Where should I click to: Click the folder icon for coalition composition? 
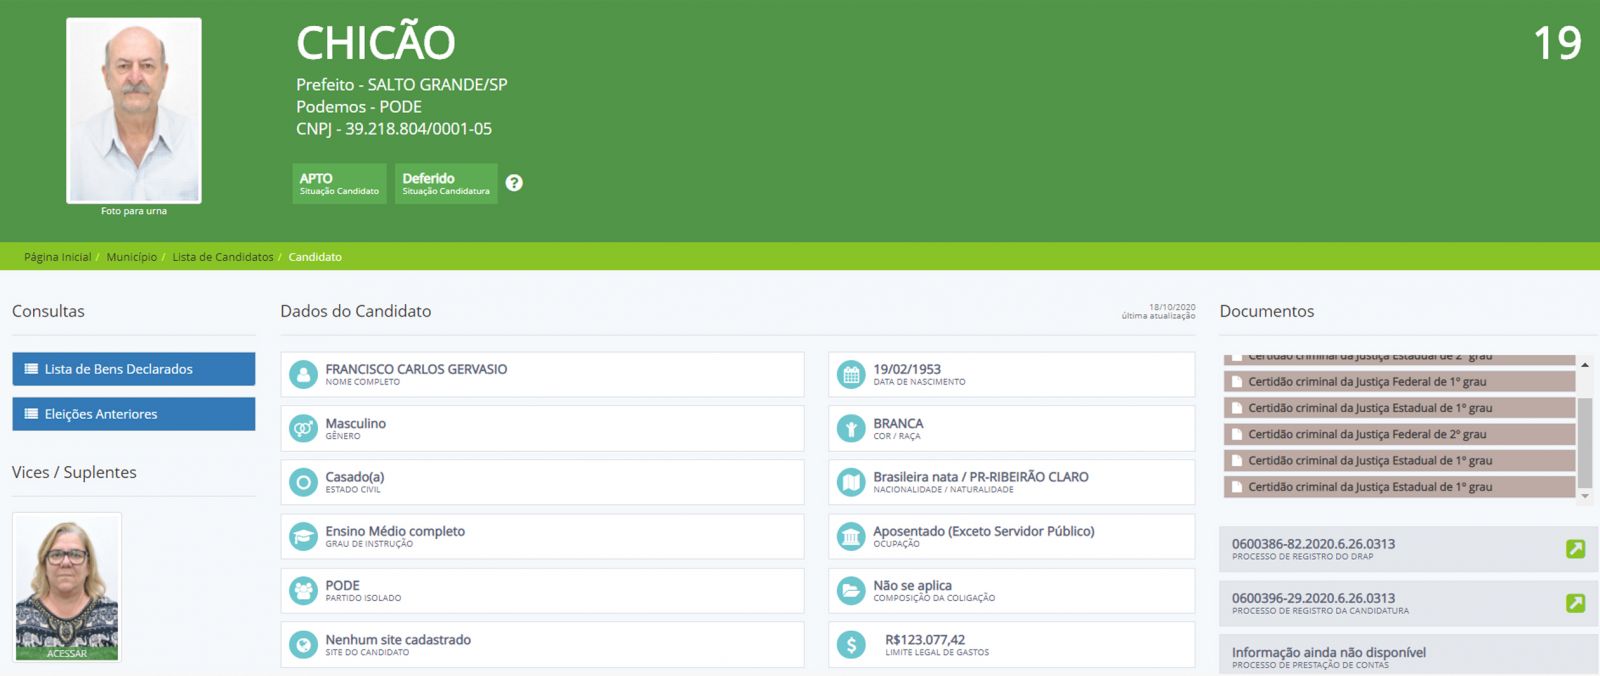851,591
